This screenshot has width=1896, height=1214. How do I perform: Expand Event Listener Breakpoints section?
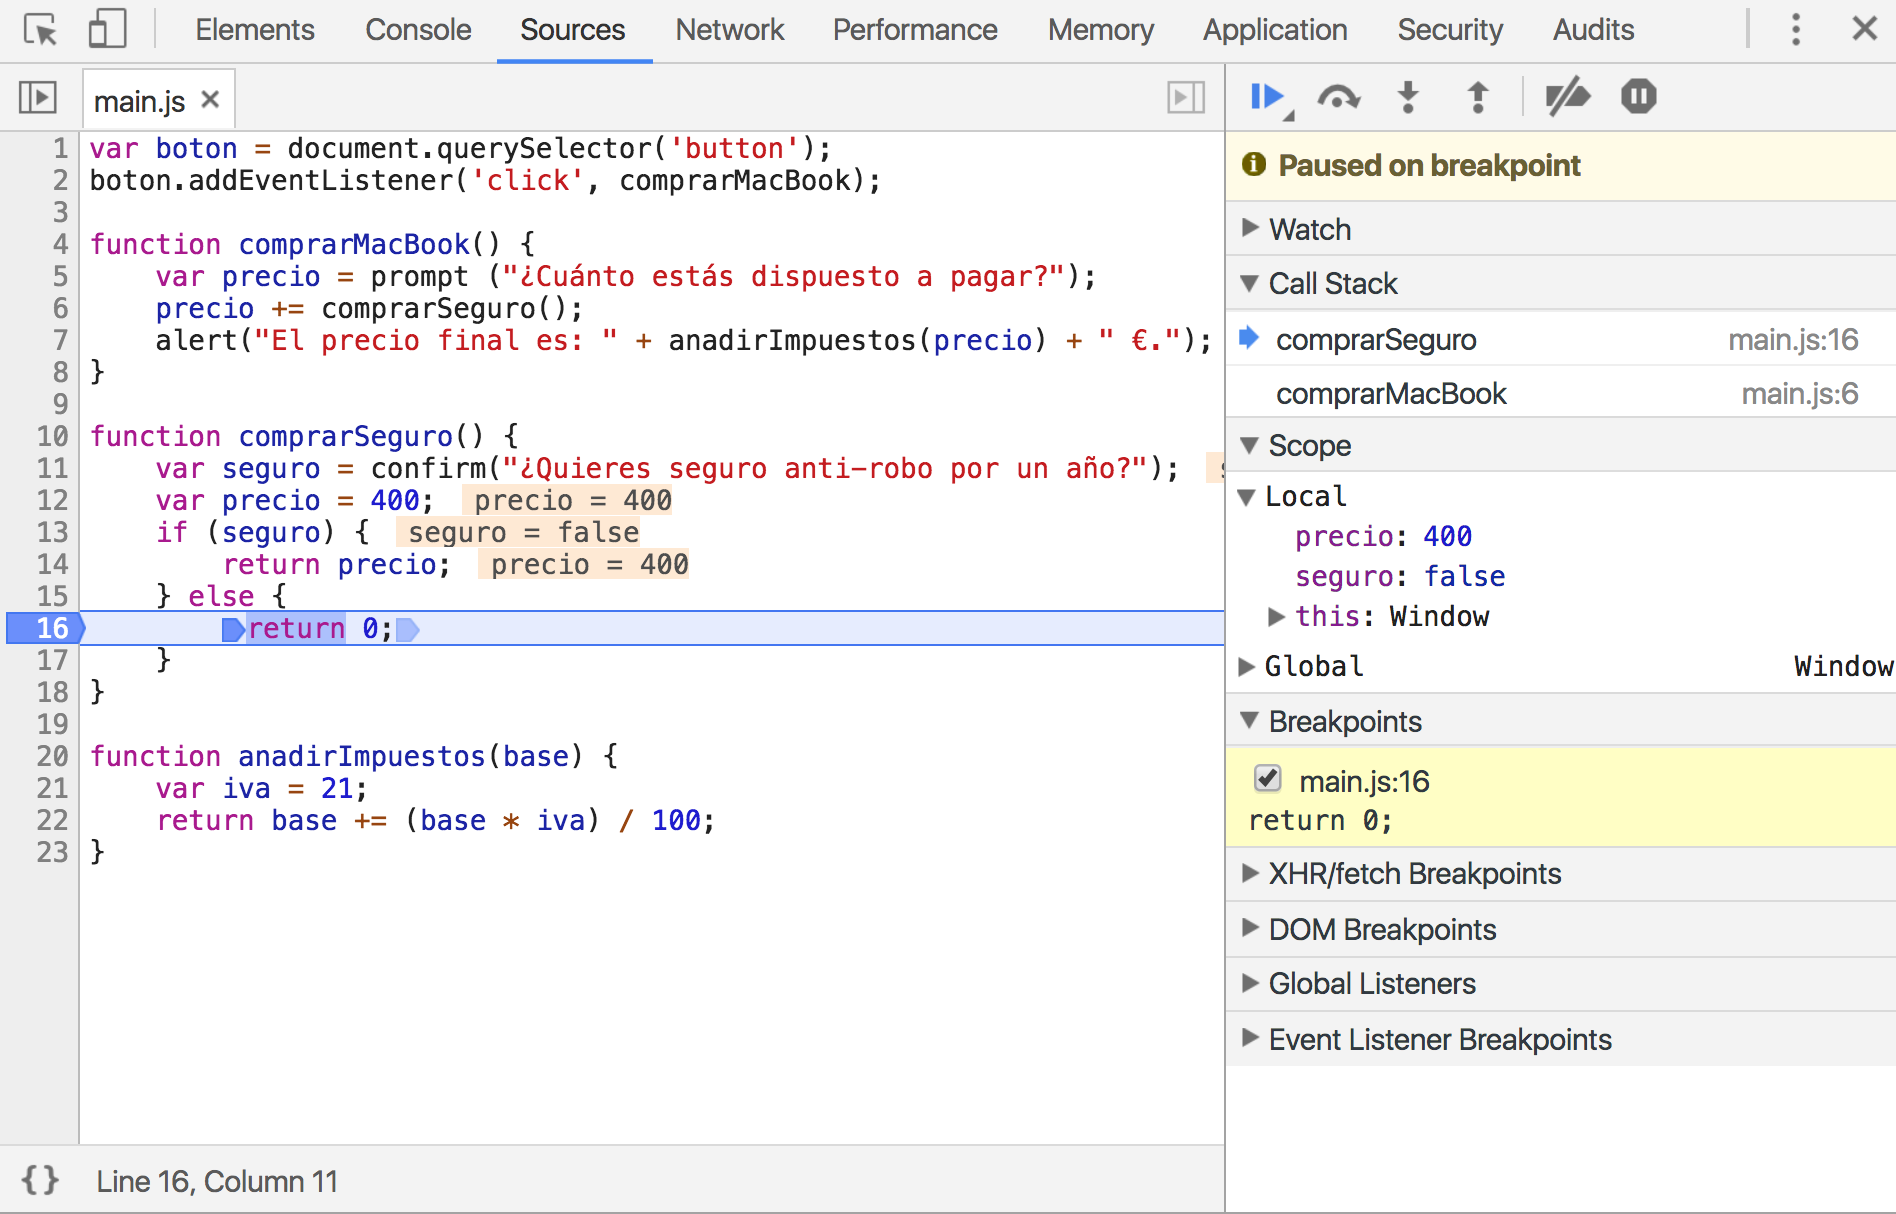point(1560,1039)
